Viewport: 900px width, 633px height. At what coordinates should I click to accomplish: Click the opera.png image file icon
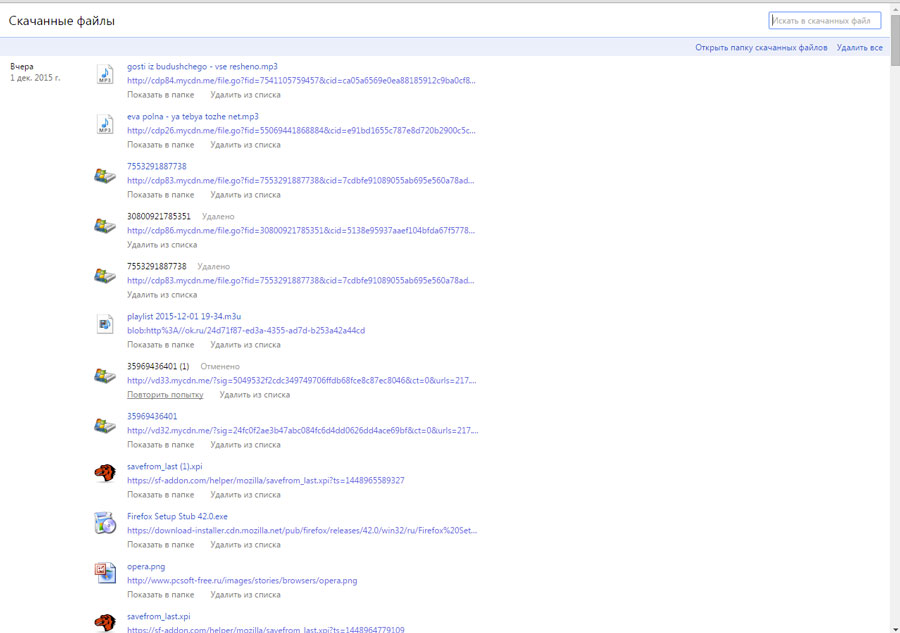[x=105, y=573]
